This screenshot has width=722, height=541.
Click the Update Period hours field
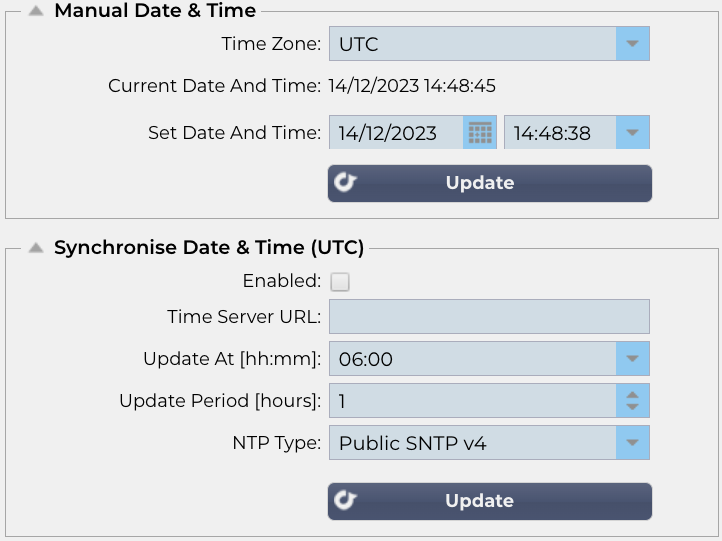[x=472, y=401]
